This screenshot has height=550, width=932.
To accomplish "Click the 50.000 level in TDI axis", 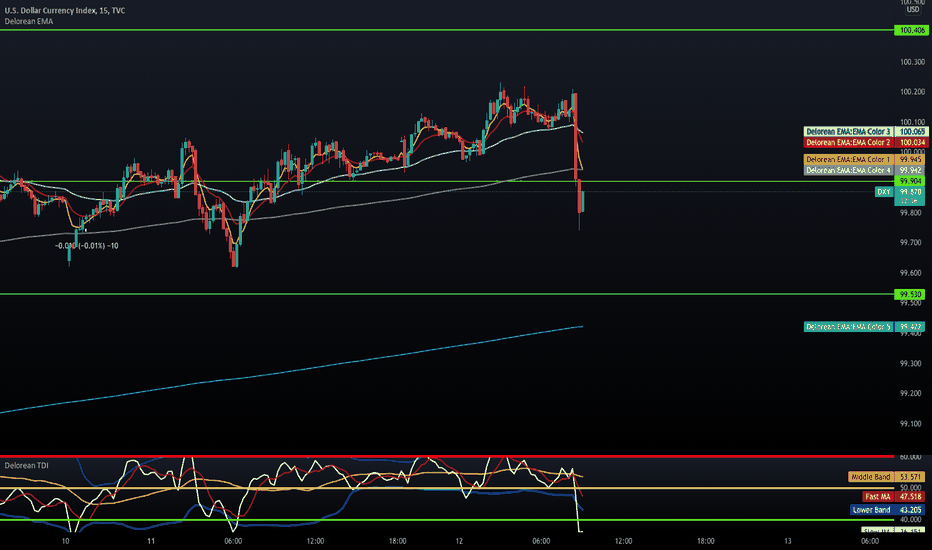I will point(911,488).
